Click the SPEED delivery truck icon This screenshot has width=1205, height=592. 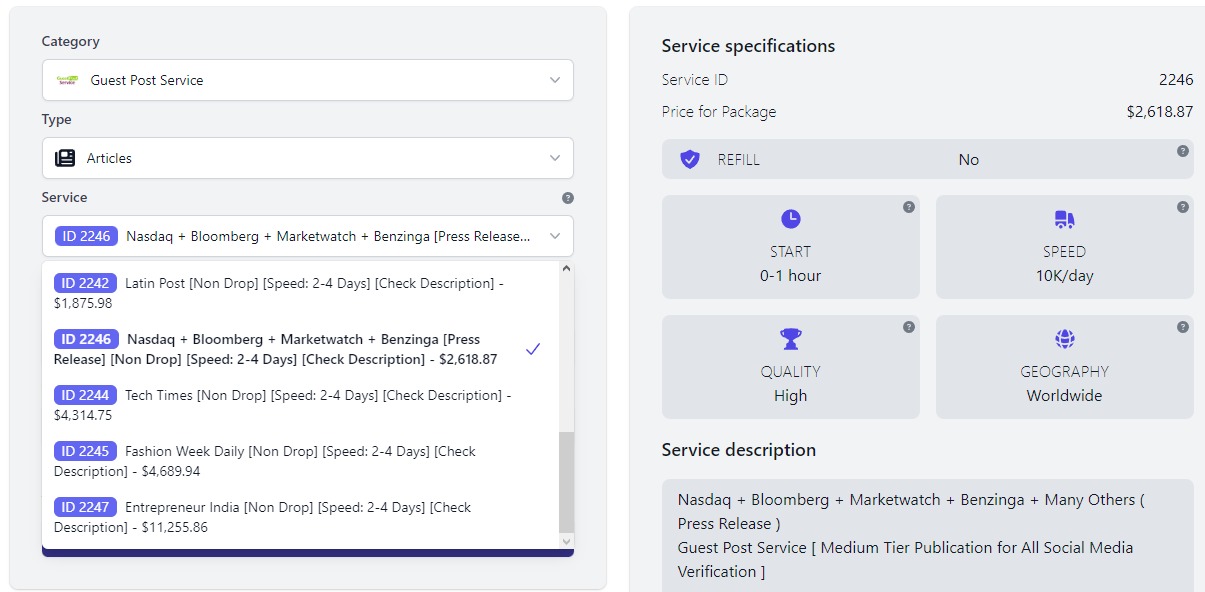1064,219
